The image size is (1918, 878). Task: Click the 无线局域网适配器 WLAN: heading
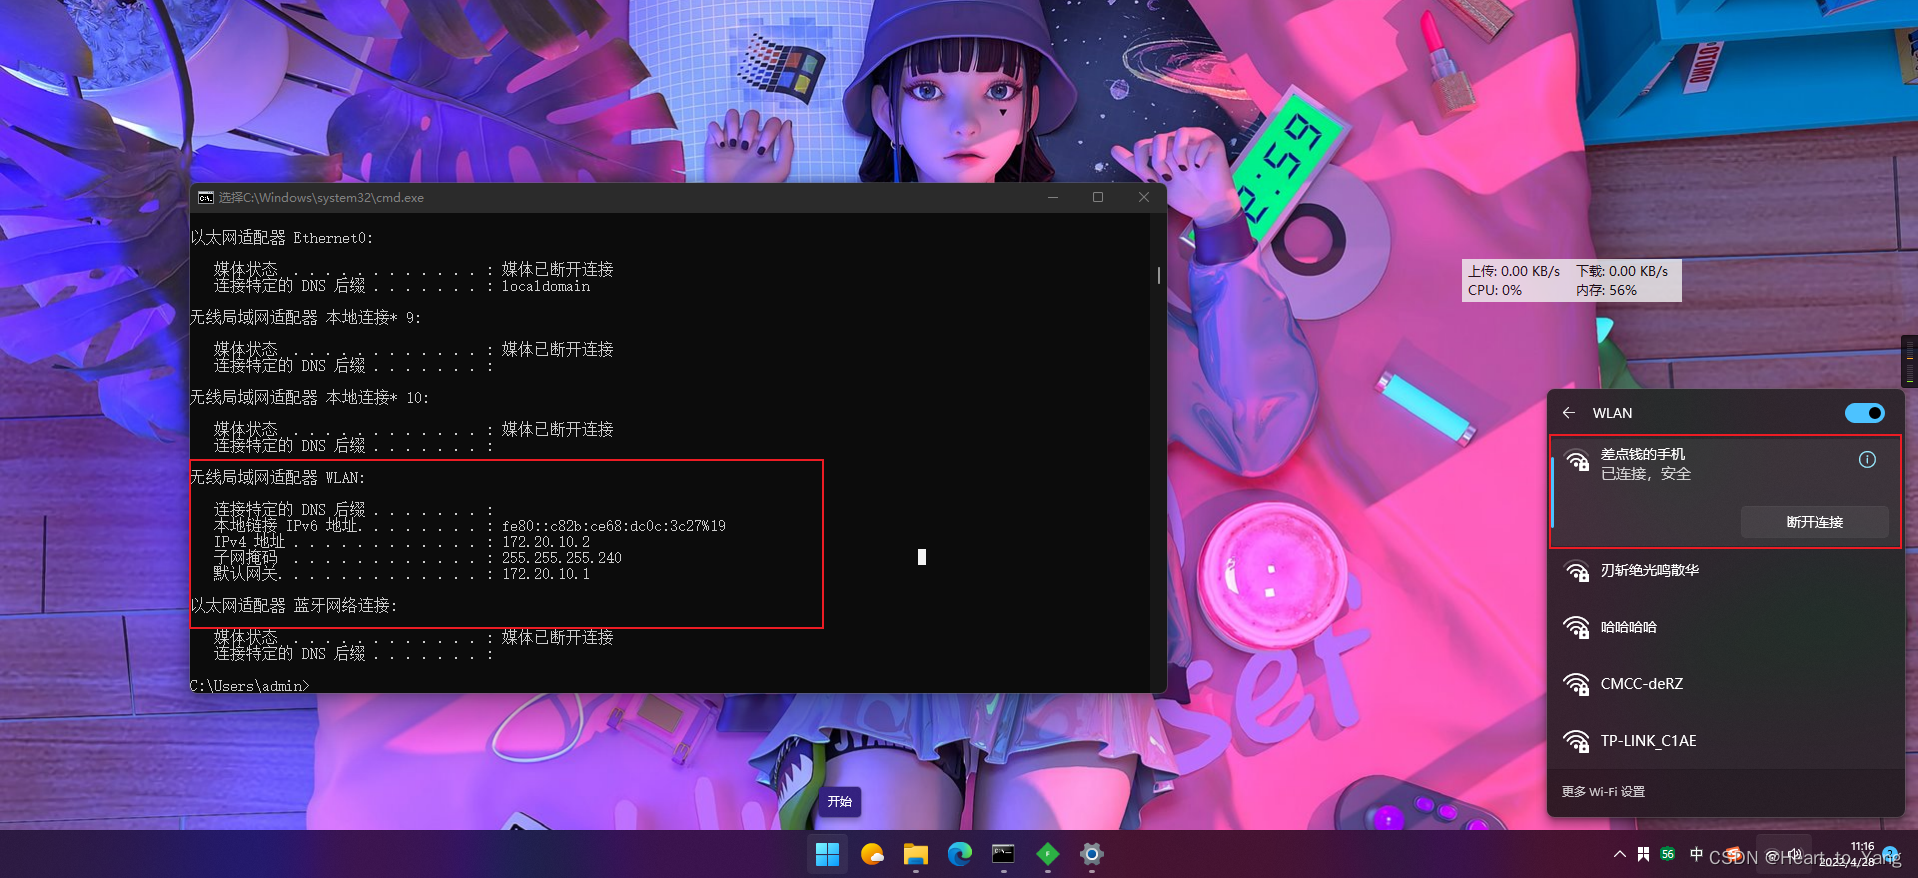click(x=278, y=478)
